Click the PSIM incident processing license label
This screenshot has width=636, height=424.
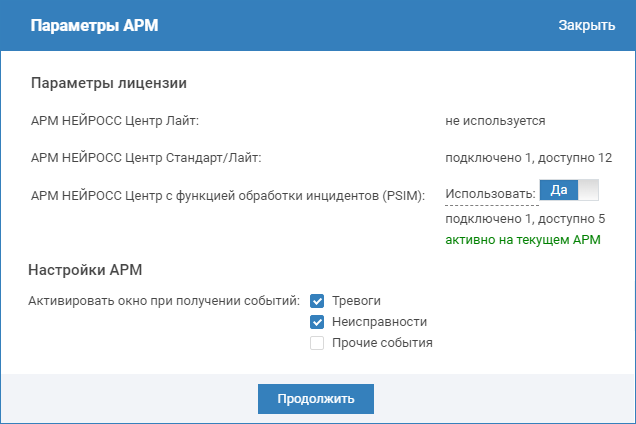pyautogui.click(x=229, y=194)
